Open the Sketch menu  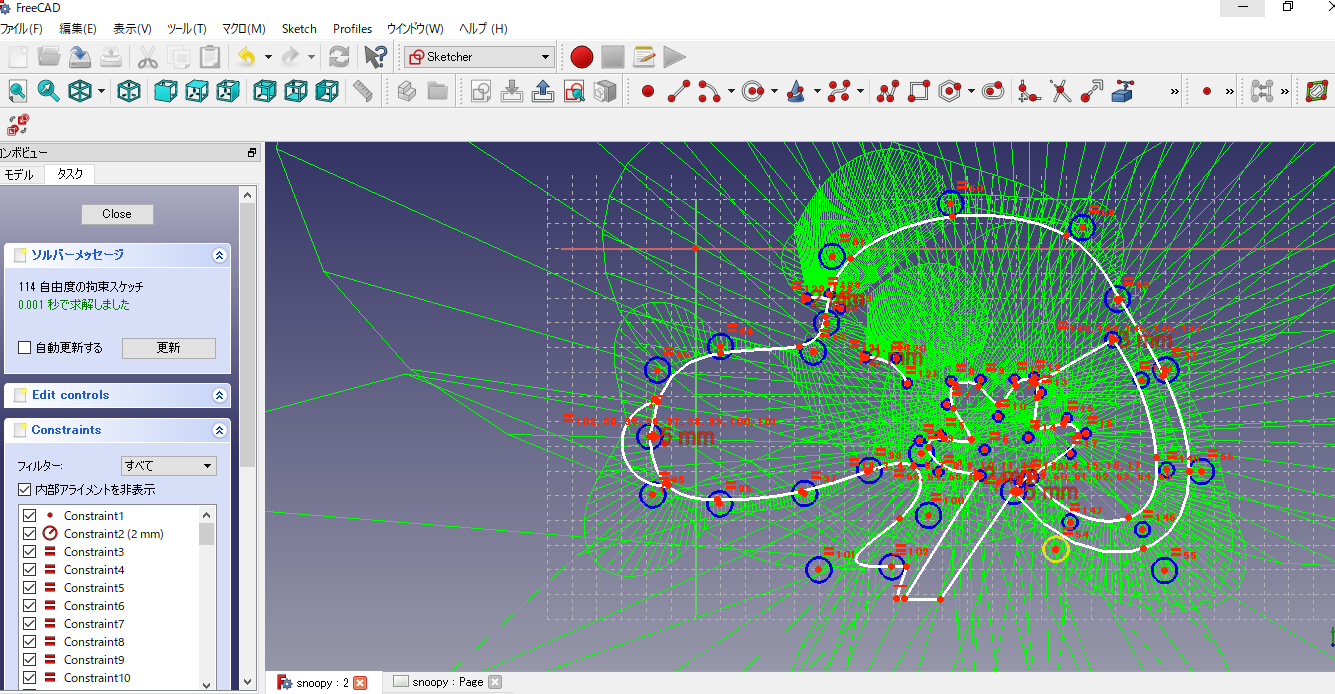(x=299, y=29)
